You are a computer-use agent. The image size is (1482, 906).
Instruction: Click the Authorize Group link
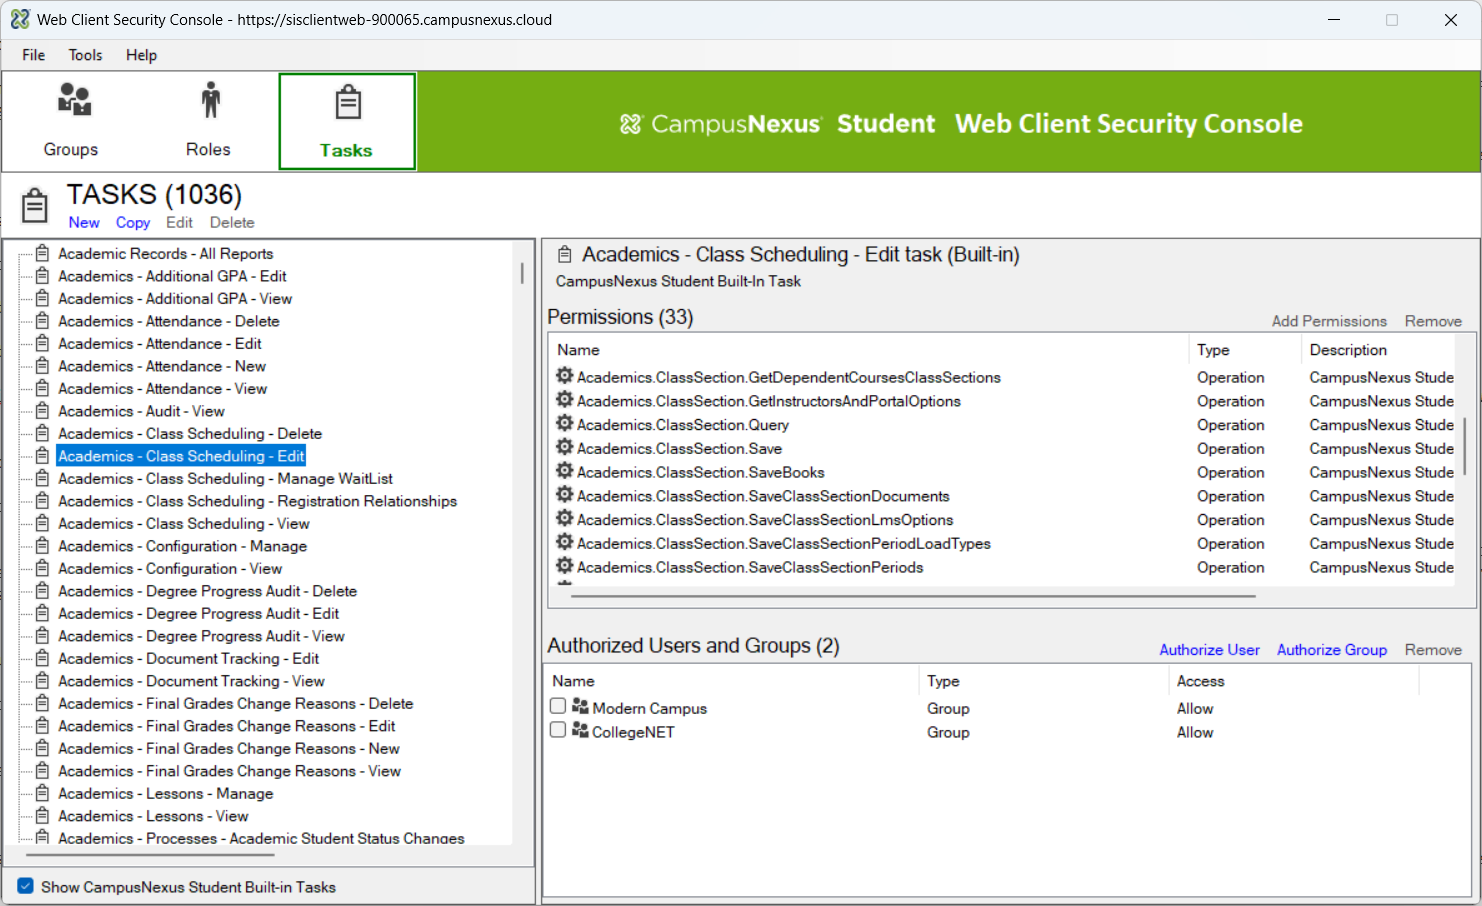pos(1332,650)
